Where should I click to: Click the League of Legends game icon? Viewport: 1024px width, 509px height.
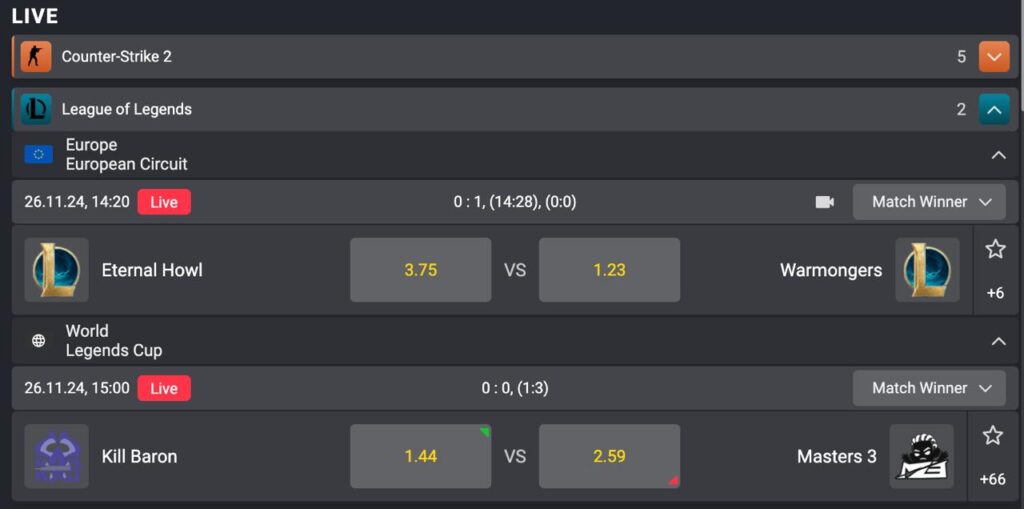pyautogui.click(x=36, y=109)
